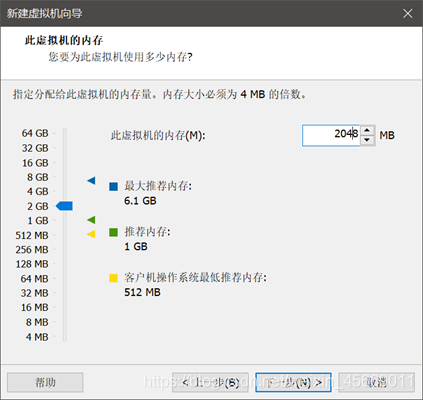This screenshot has height=400, width=423.
Task: Cancel the wizard with the 取消 button
Action: 377,382
